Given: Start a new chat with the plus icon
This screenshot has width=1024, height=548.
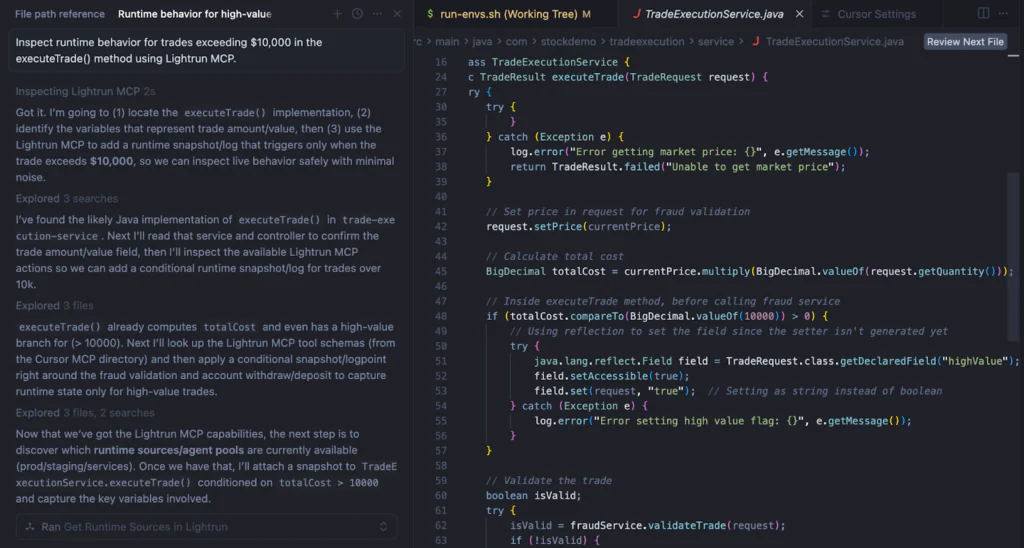Looking at the screenshot, I should 337,14.
